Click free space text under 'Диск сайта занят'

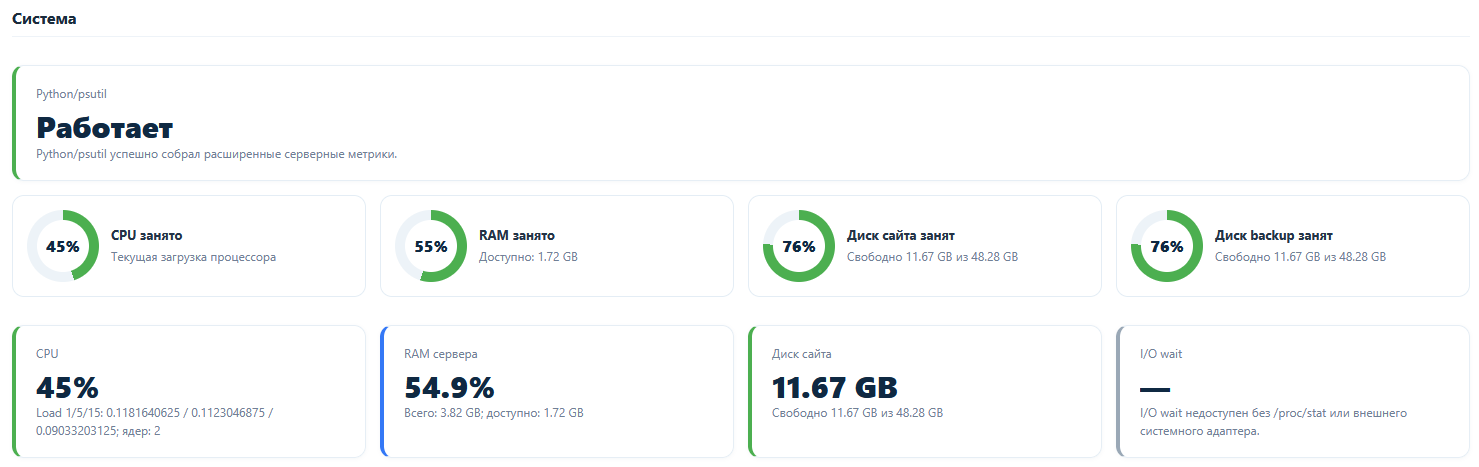pos(932,257)
